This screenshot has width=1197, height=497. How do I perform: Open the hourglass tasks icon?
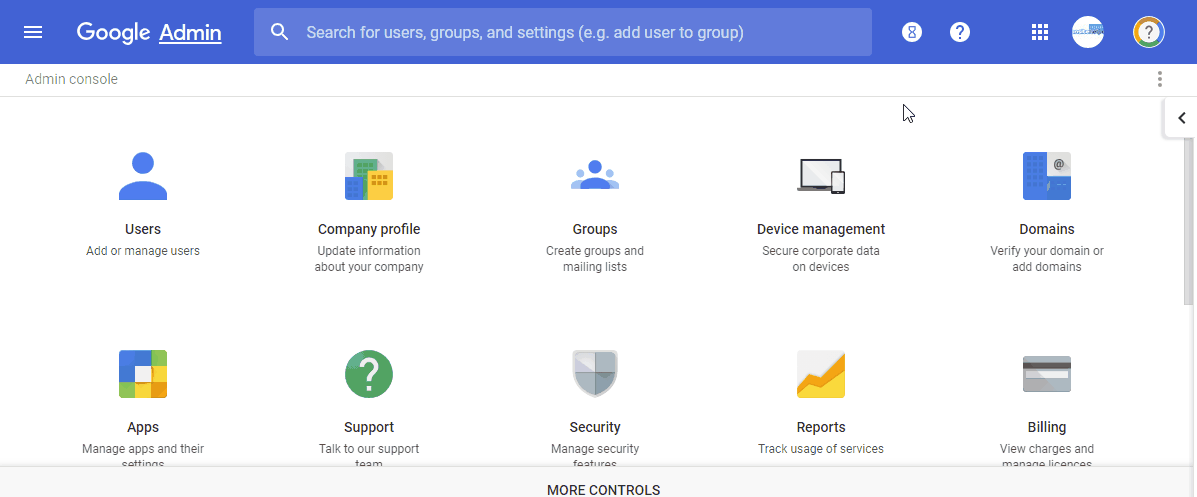(911, 32)
